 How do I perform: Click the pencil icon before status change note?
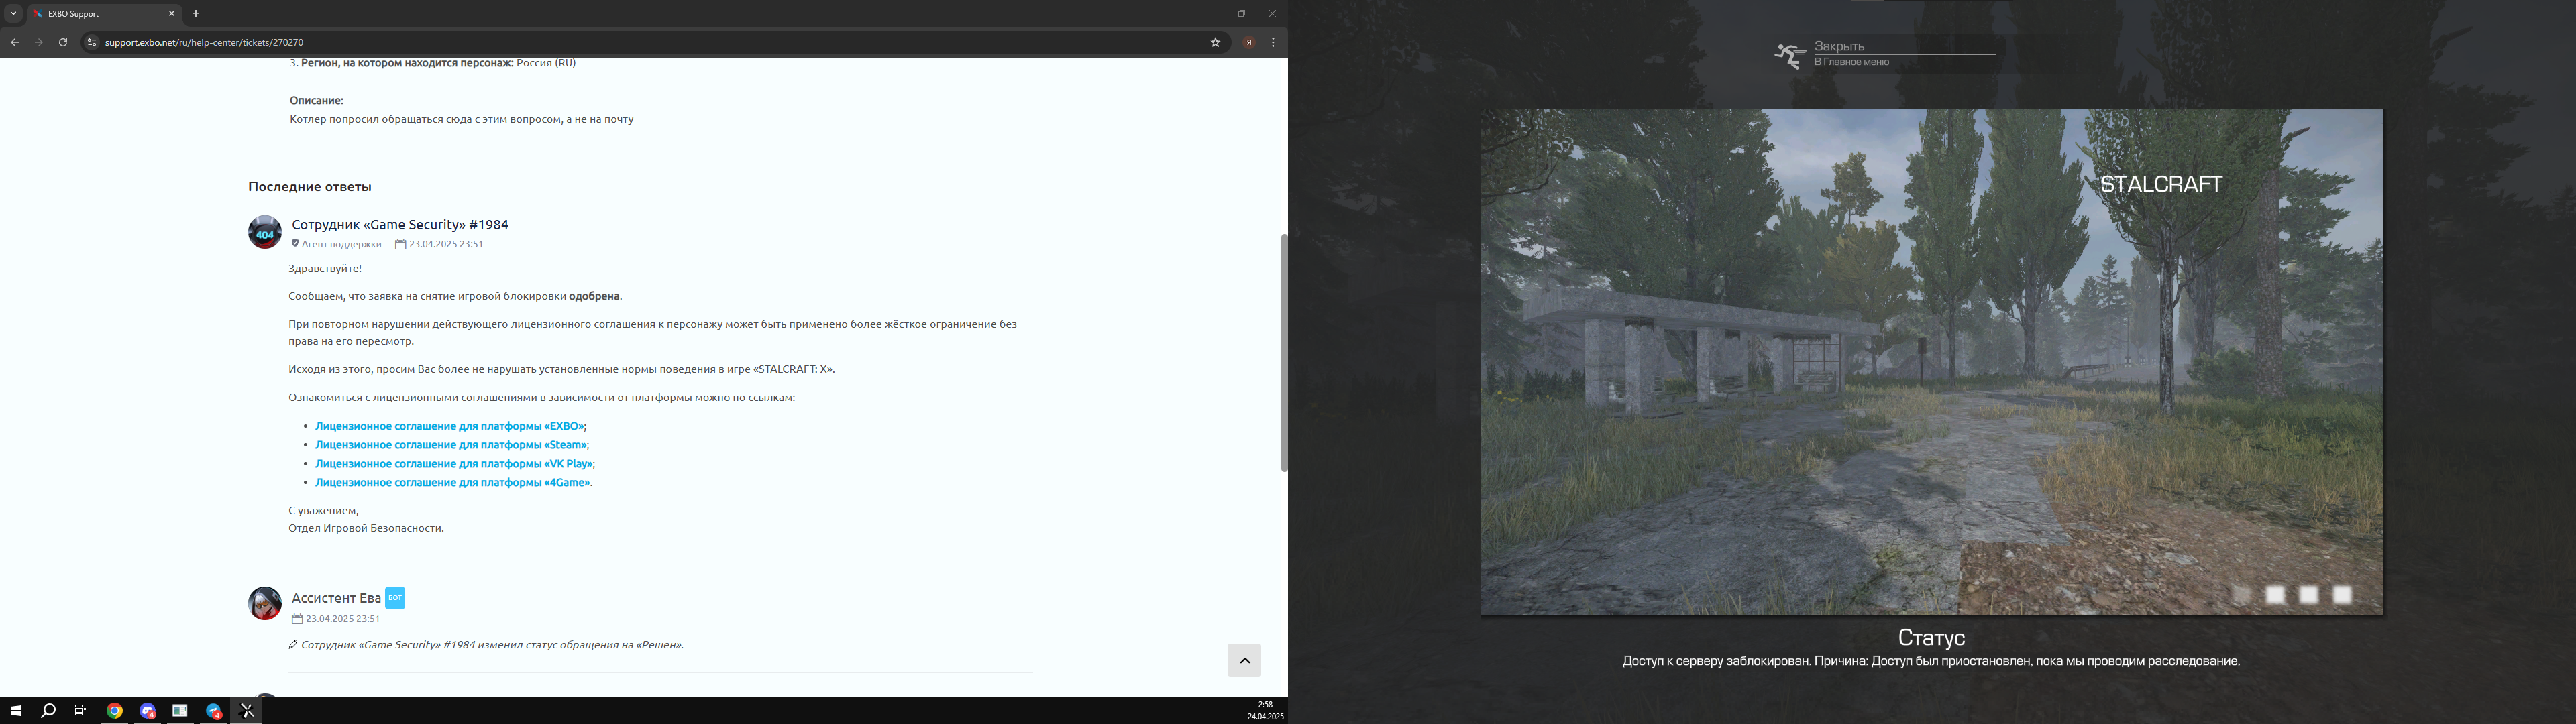(x=293, y=645)
